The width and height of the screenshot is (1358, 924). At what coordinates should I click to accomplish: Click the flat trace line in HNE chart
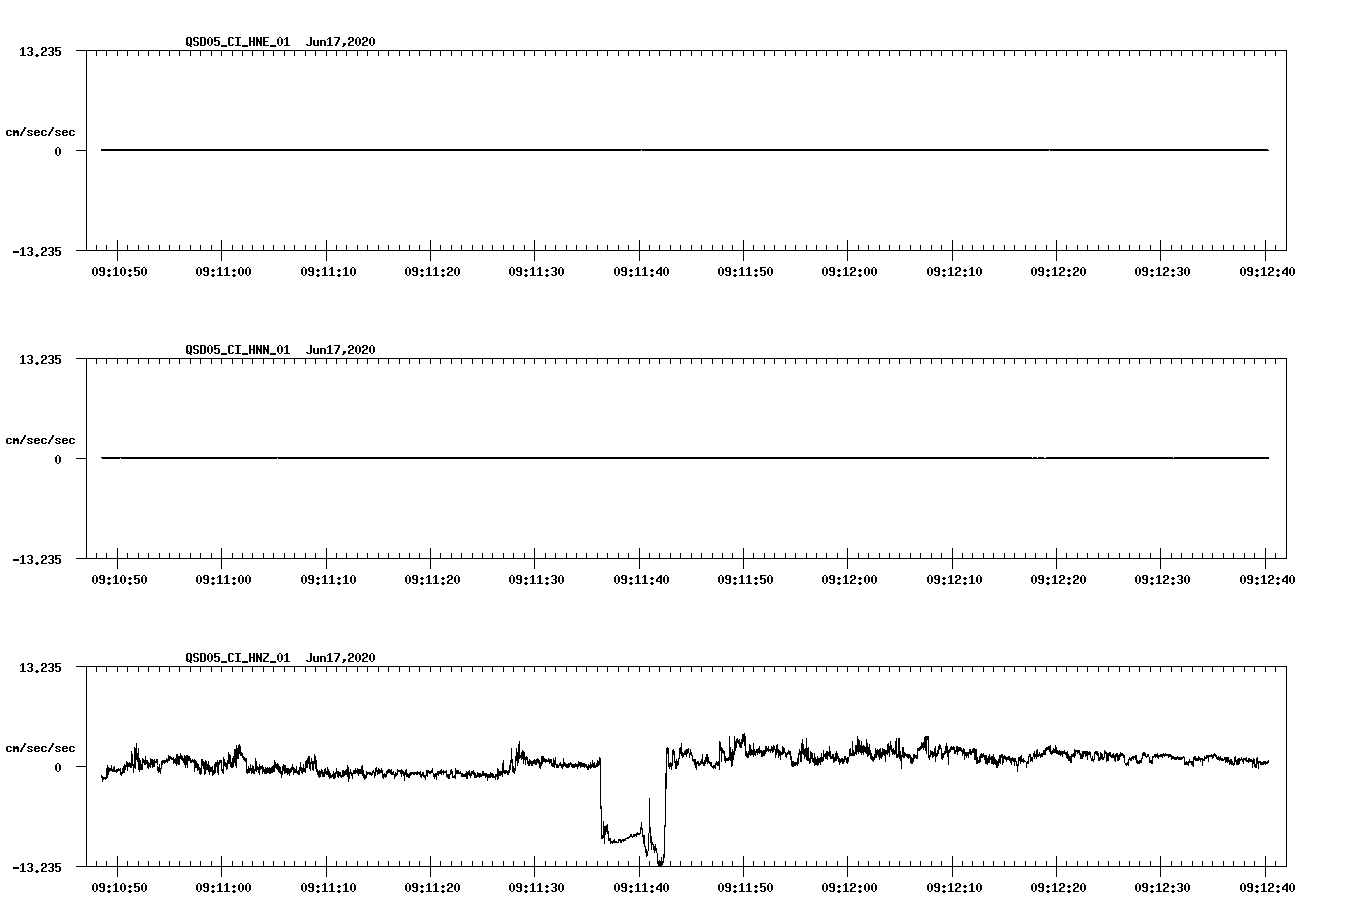tap(685, 150)
